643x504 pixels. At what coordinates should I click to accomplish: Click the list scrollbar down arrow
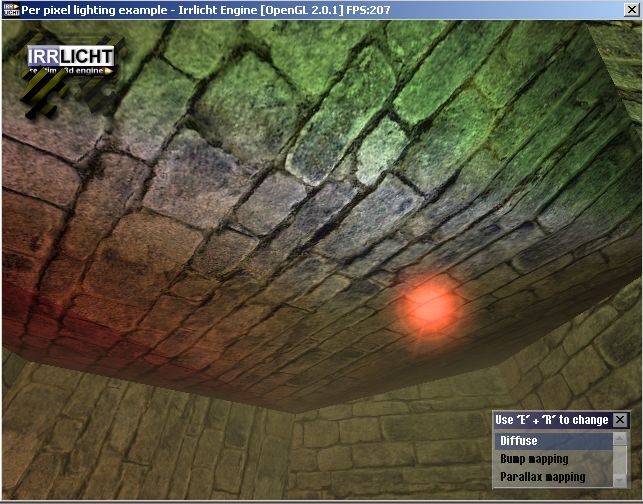pos(620,477)
